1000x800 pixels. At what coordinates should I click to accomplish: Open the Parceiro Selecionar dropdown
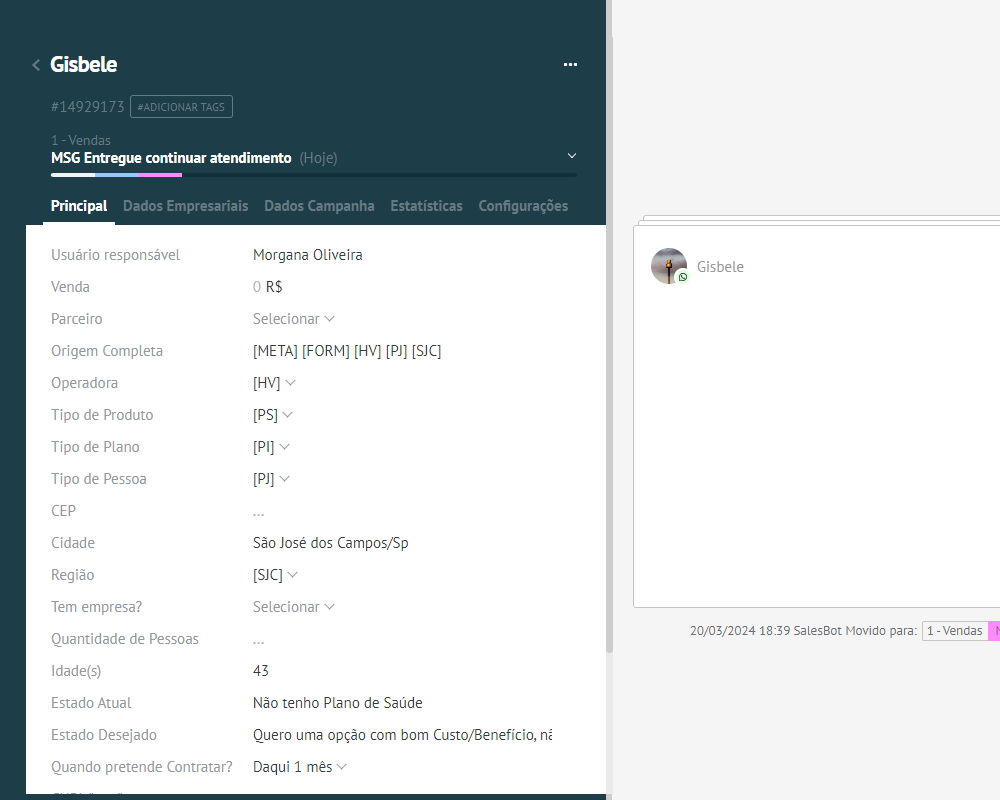(293, 319)
